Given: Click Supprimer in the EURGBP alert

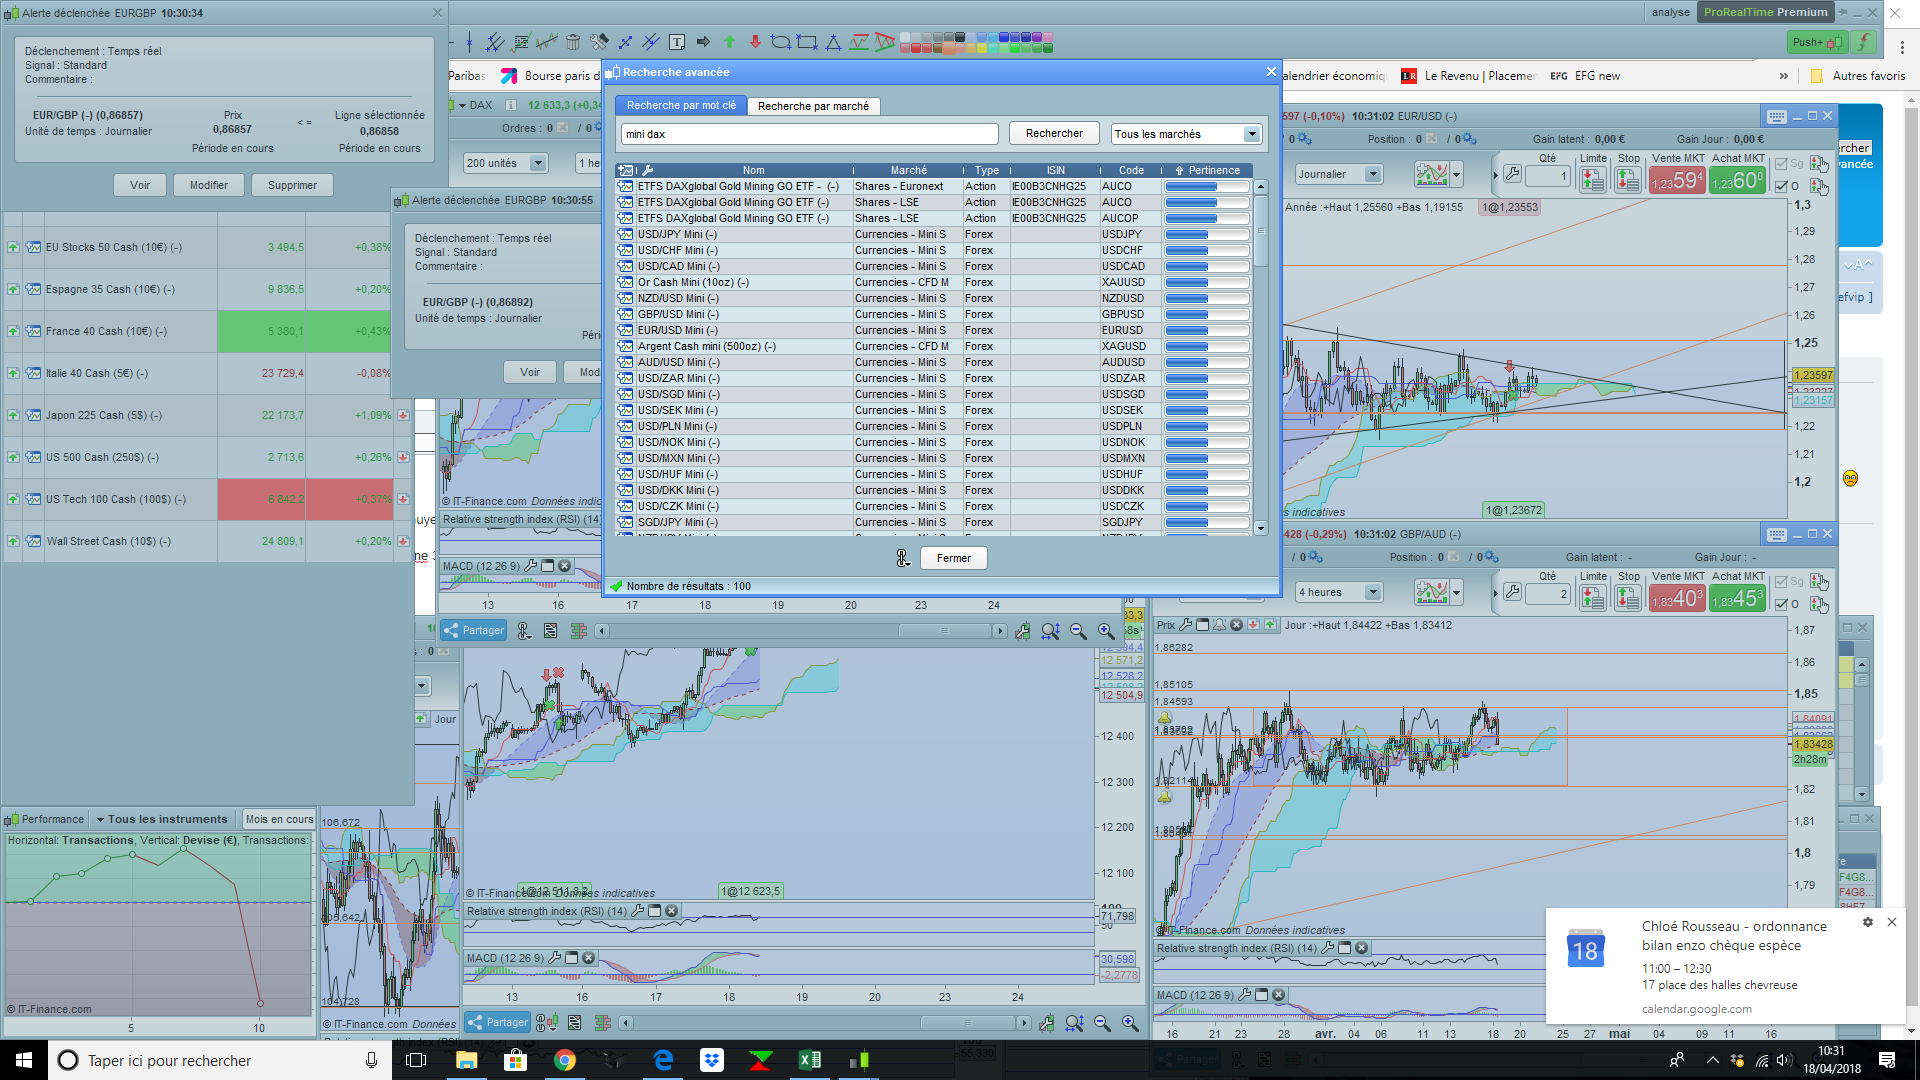Looking at the screenshot, I should click(x=292, y=185).
